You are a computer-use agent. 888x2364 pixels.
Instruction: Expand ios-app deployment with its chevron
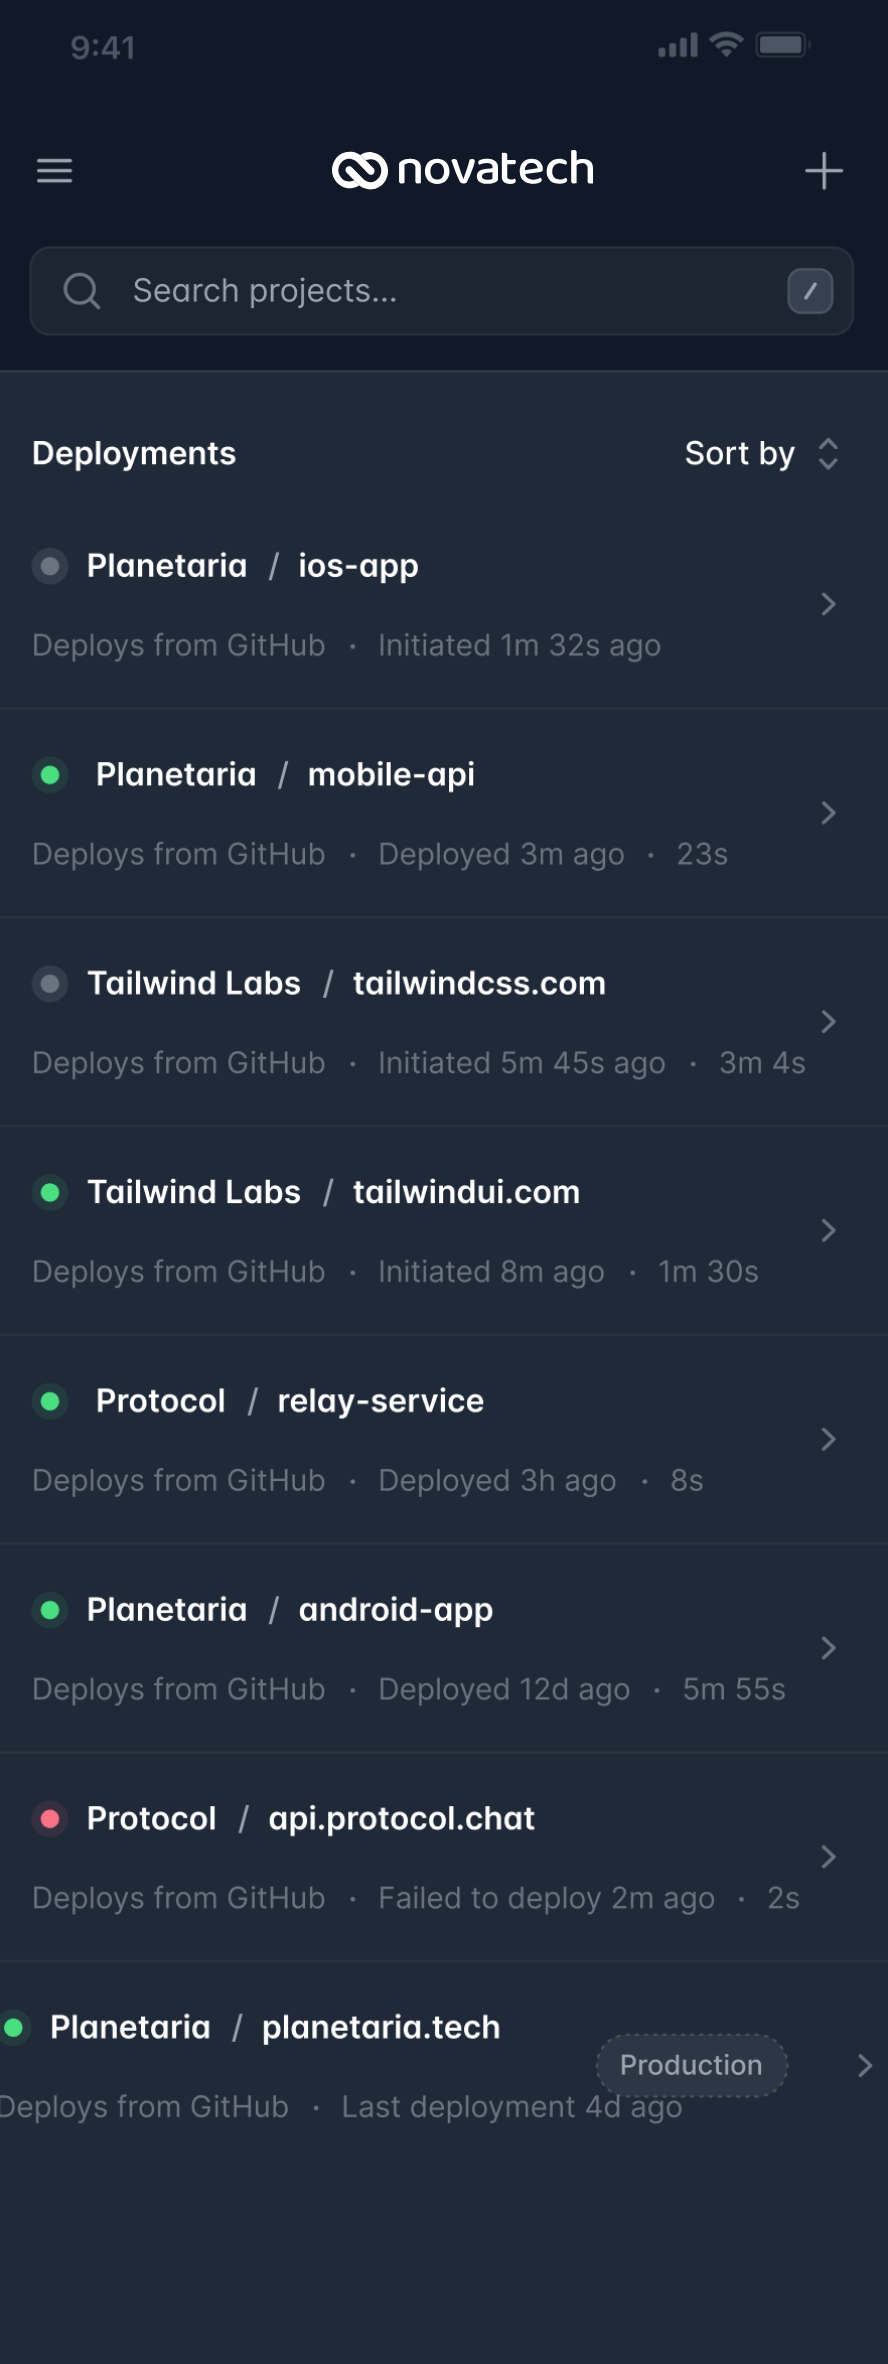tap(828, 604)
